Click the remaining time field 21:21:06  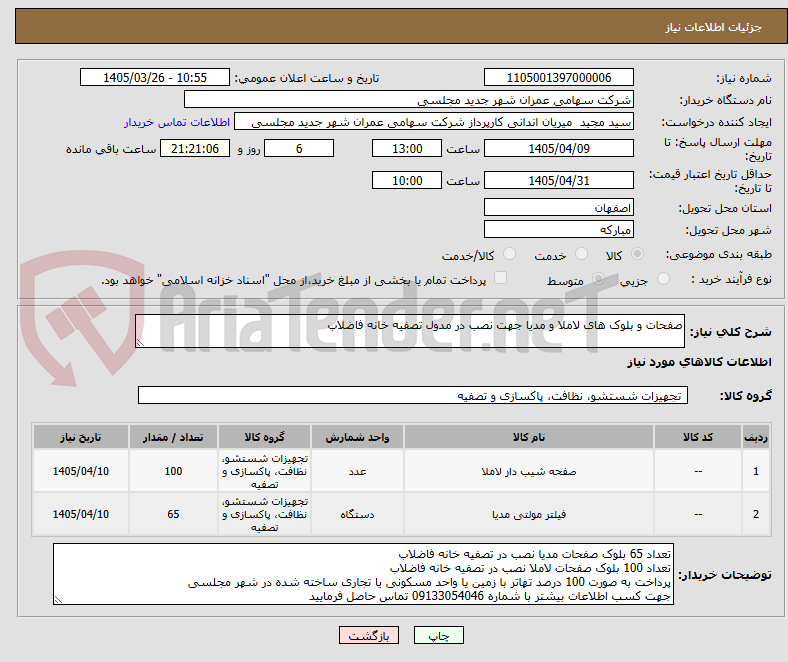pos(195,148)
